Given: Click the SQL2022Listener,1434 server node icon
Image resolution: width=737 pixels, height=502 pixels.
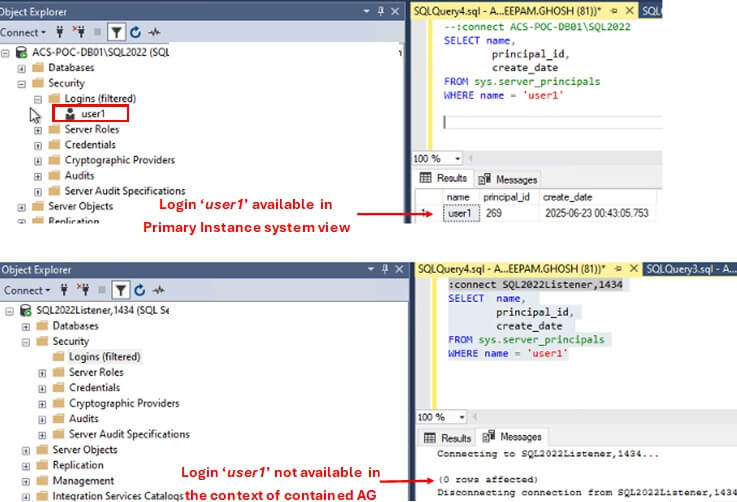Looking at the screenshot, I should [25, 310].
